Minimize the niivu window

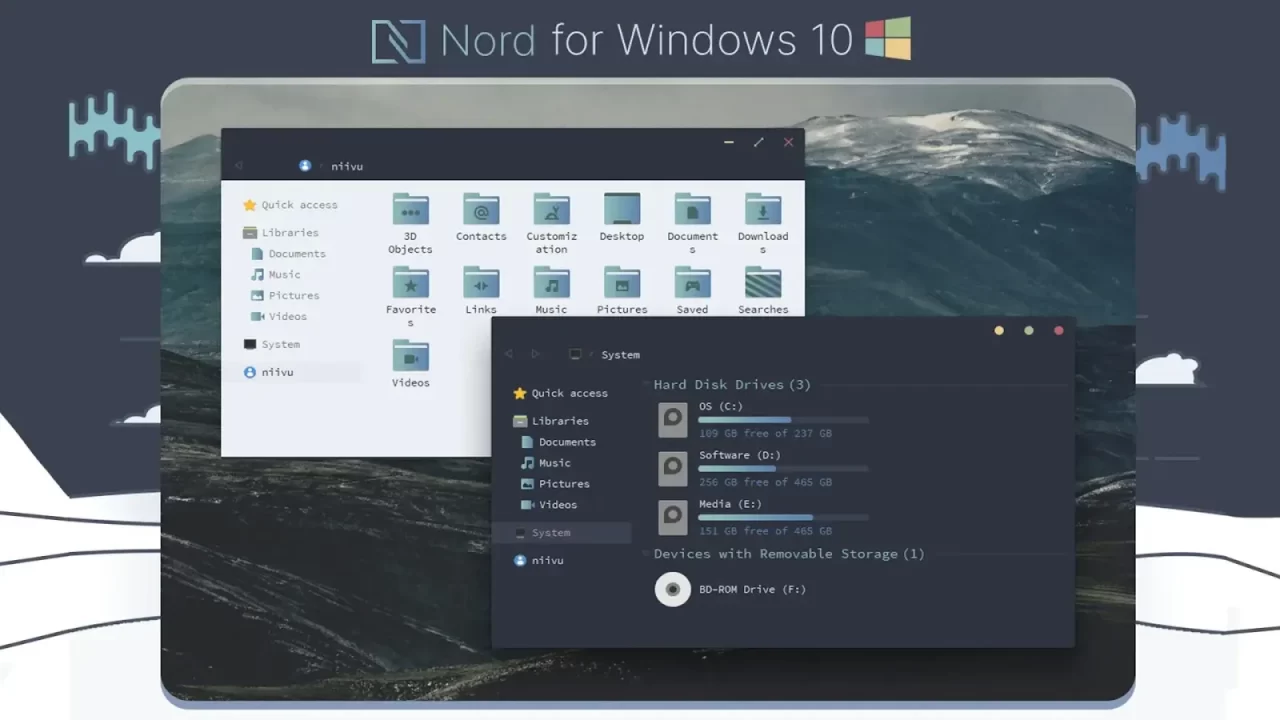(729, 143)
